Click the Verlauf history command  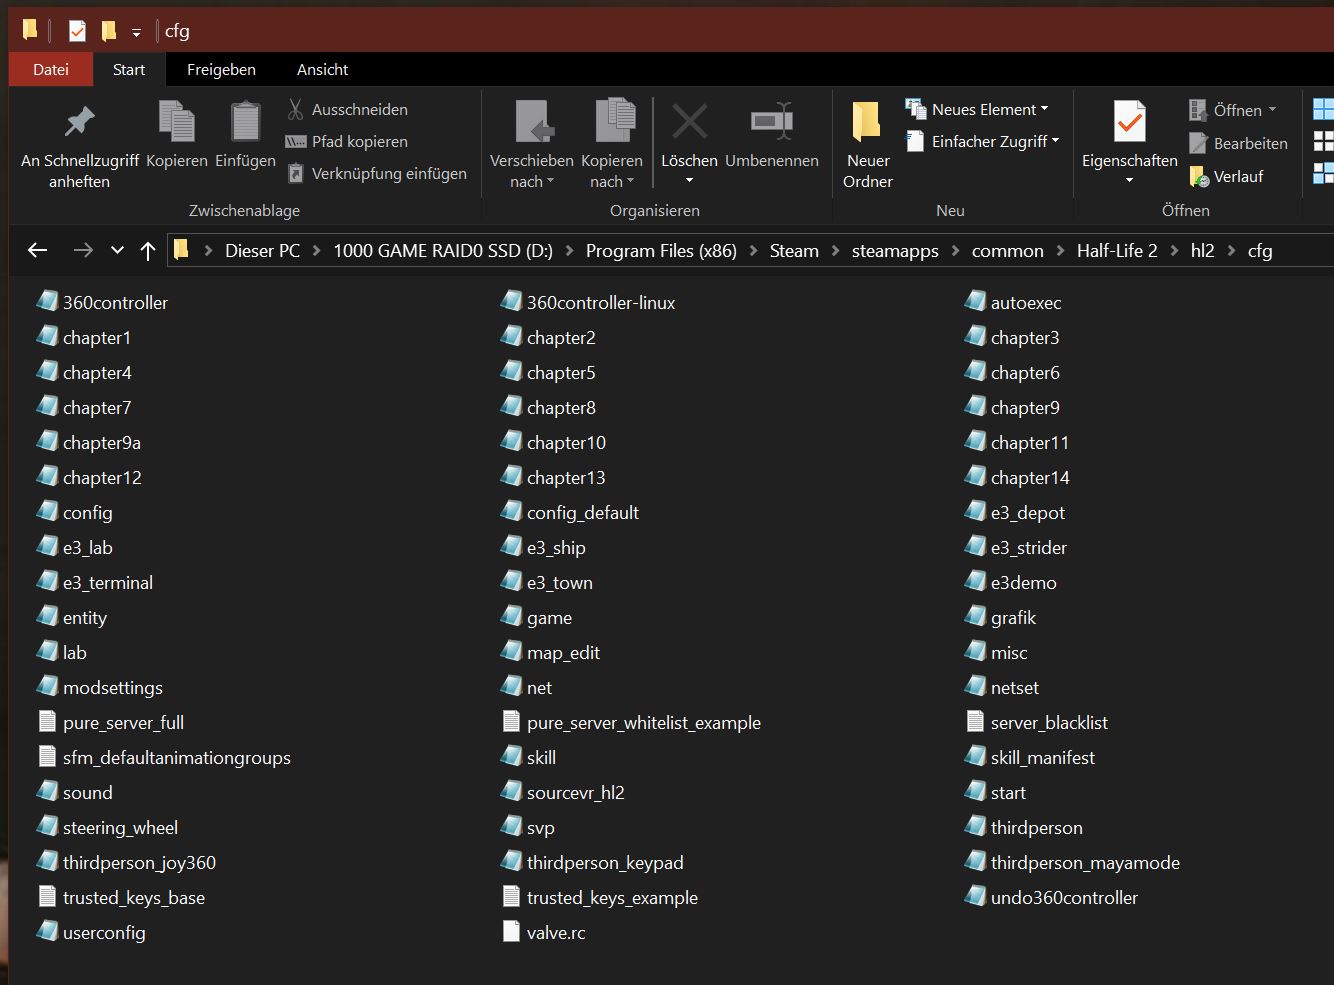(x=1227, y=176)
